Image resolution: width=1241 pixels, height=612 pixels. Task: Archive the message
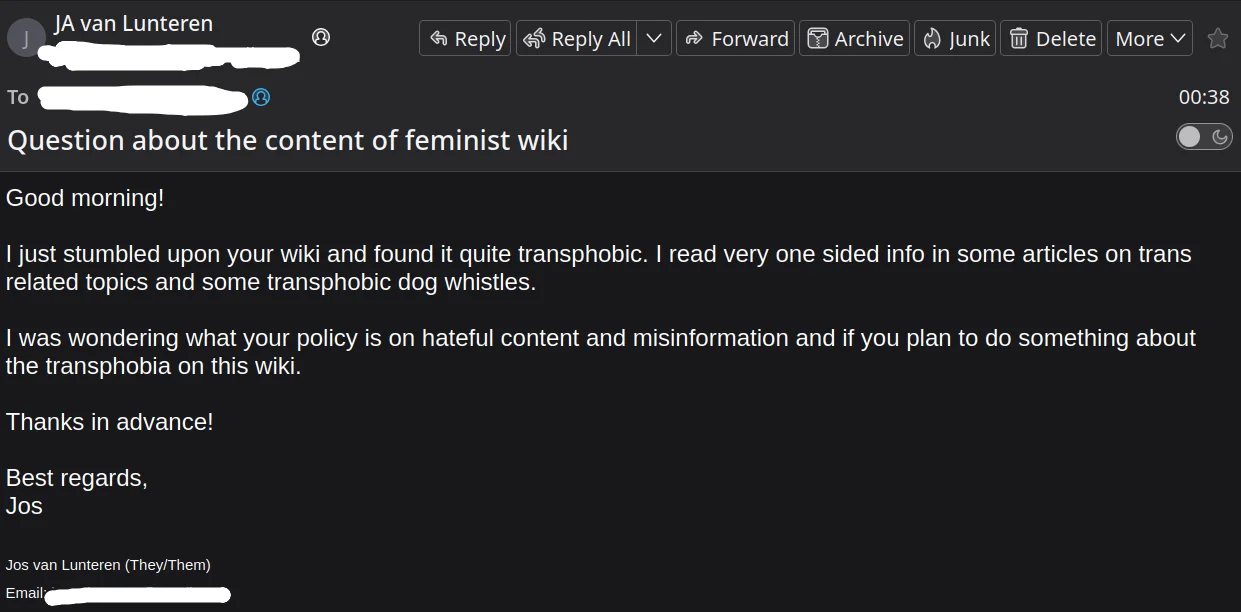coord(854,38)
